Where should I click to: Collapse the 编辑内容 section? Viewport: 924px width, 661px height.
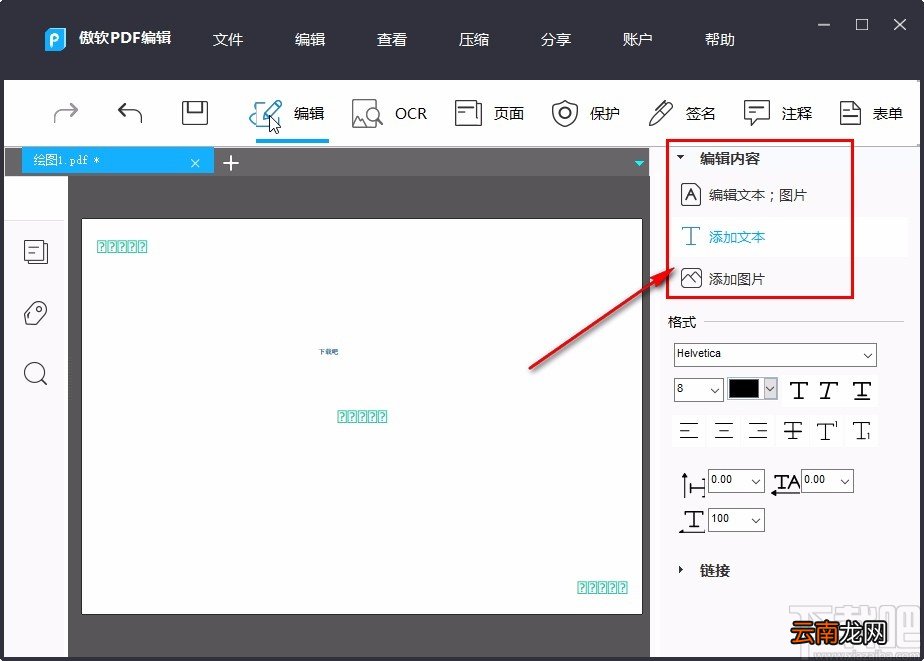(681, 157)
